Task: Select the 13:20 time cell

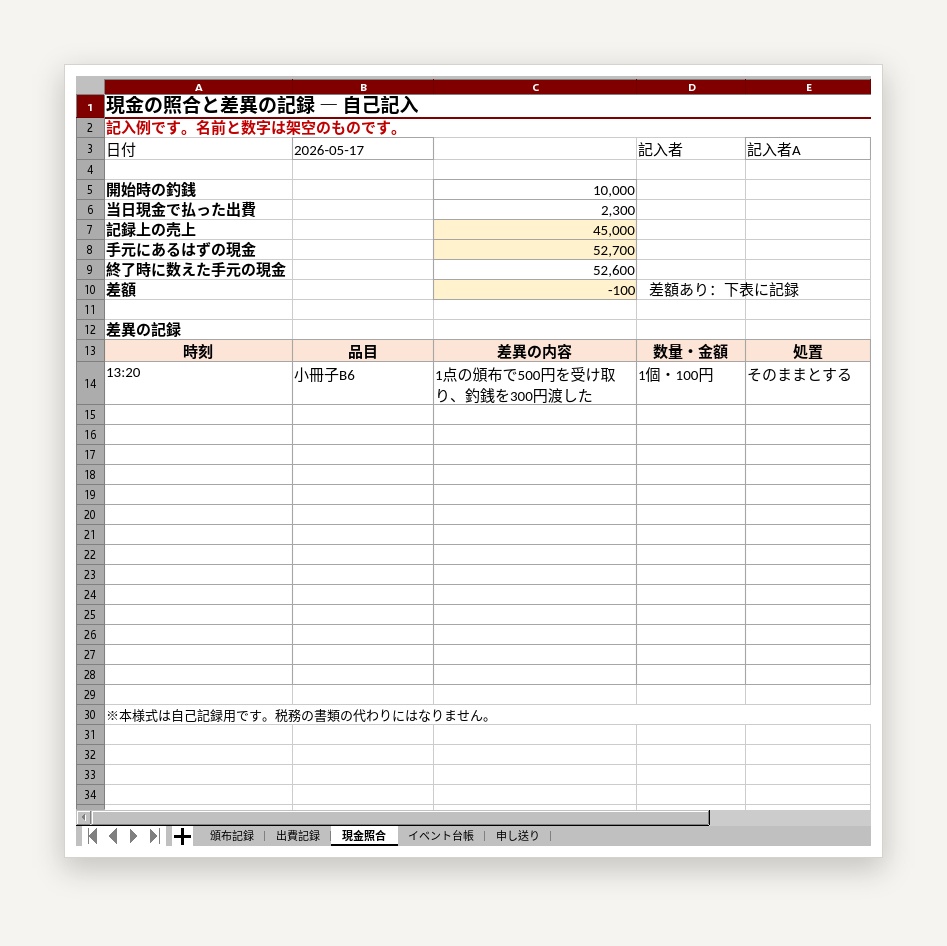Action: pos(198,383)
